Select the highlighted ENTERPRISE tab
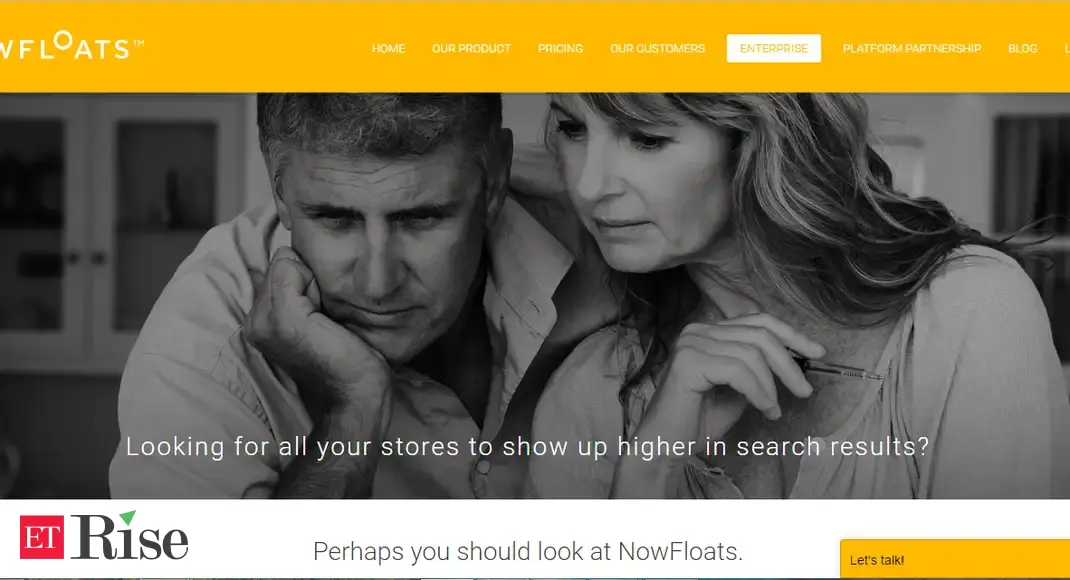Screen dimensions: 1070x580 pyautogui.click(x=774, y=48)
